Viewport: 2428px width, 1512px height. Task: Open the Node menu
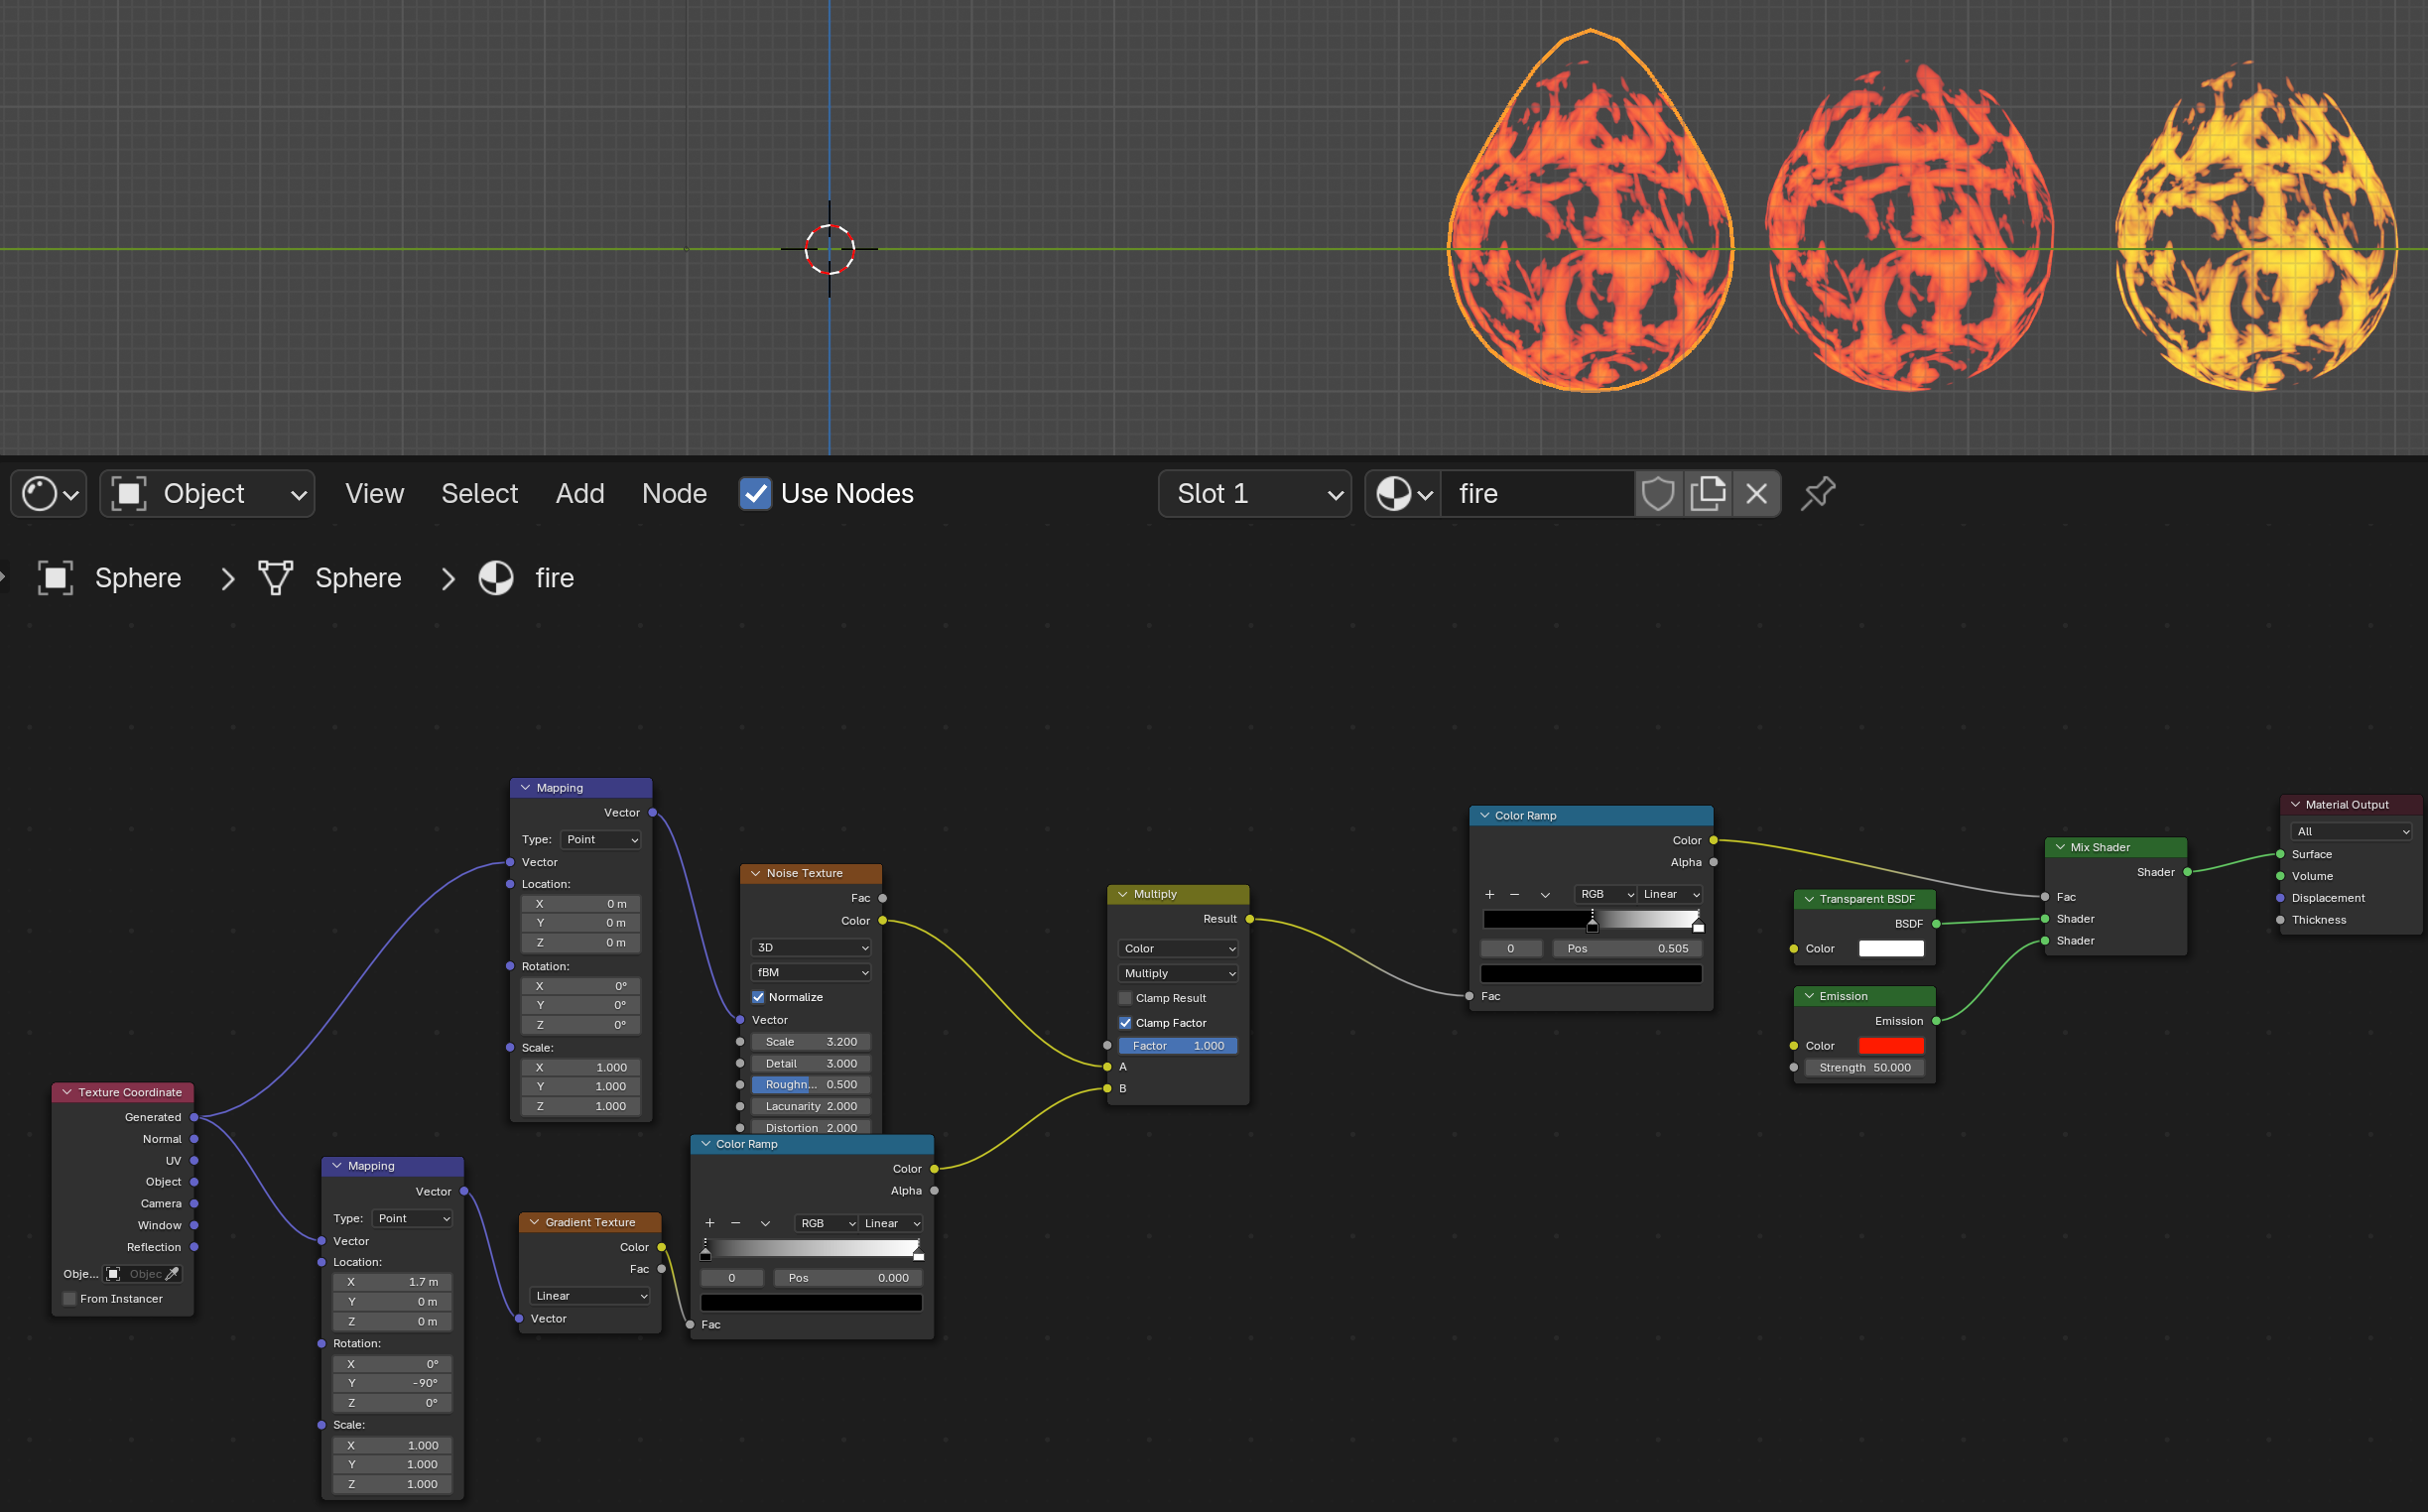[674, 493]
